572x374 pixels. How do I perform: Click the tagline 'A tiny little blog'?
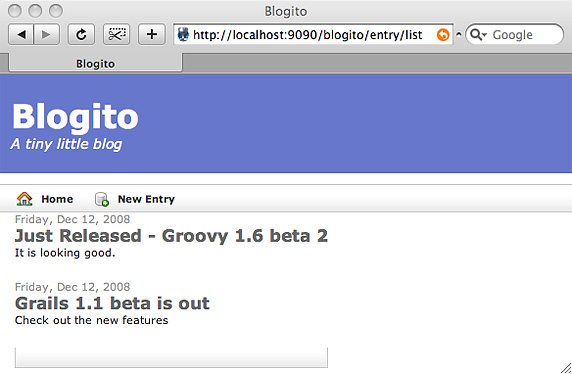[66, 144]
